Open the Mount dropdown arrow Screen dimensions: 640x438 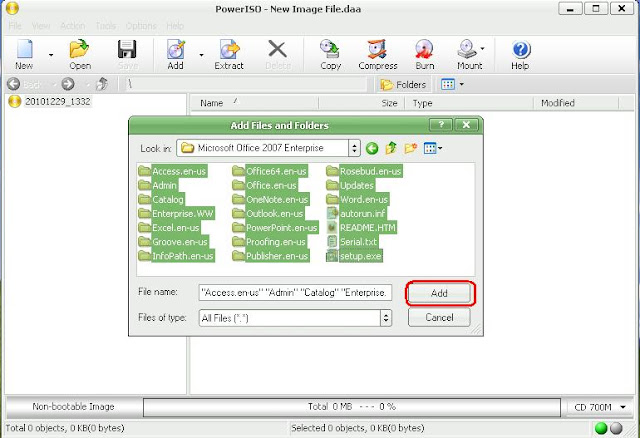[482, 49]
